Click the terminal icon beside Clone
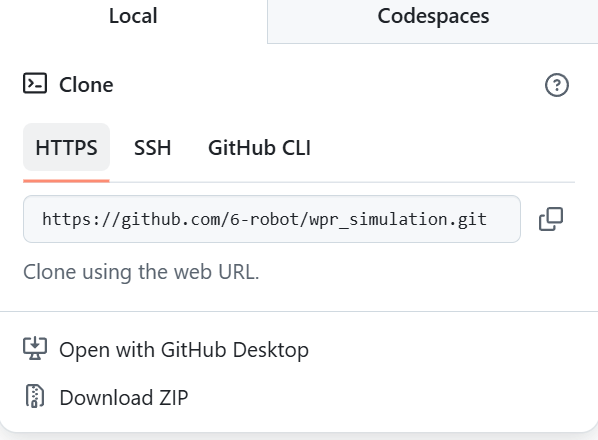The height and width of the screenshot is (440, 598). point(35,83)
